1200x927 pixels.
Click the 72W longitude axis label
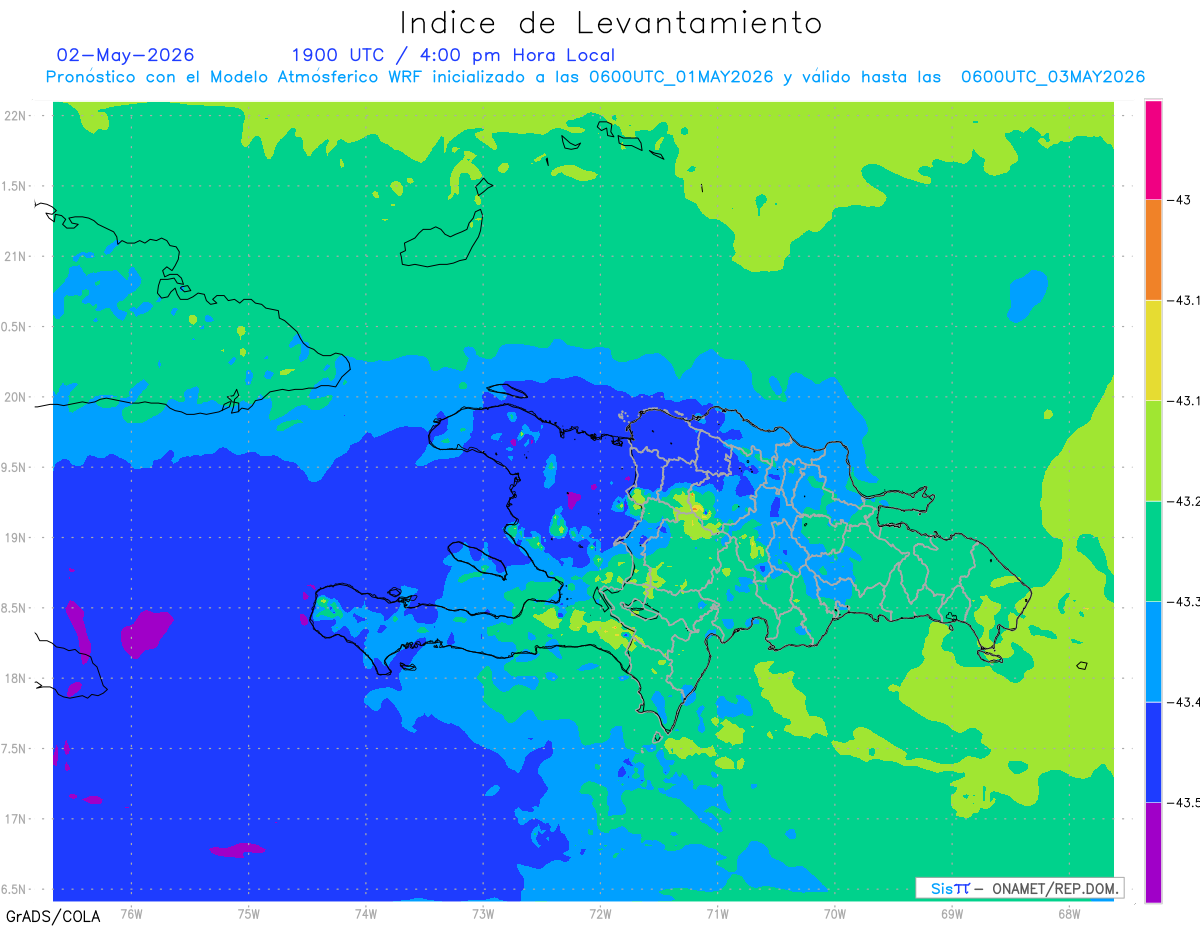pos(600,913)
